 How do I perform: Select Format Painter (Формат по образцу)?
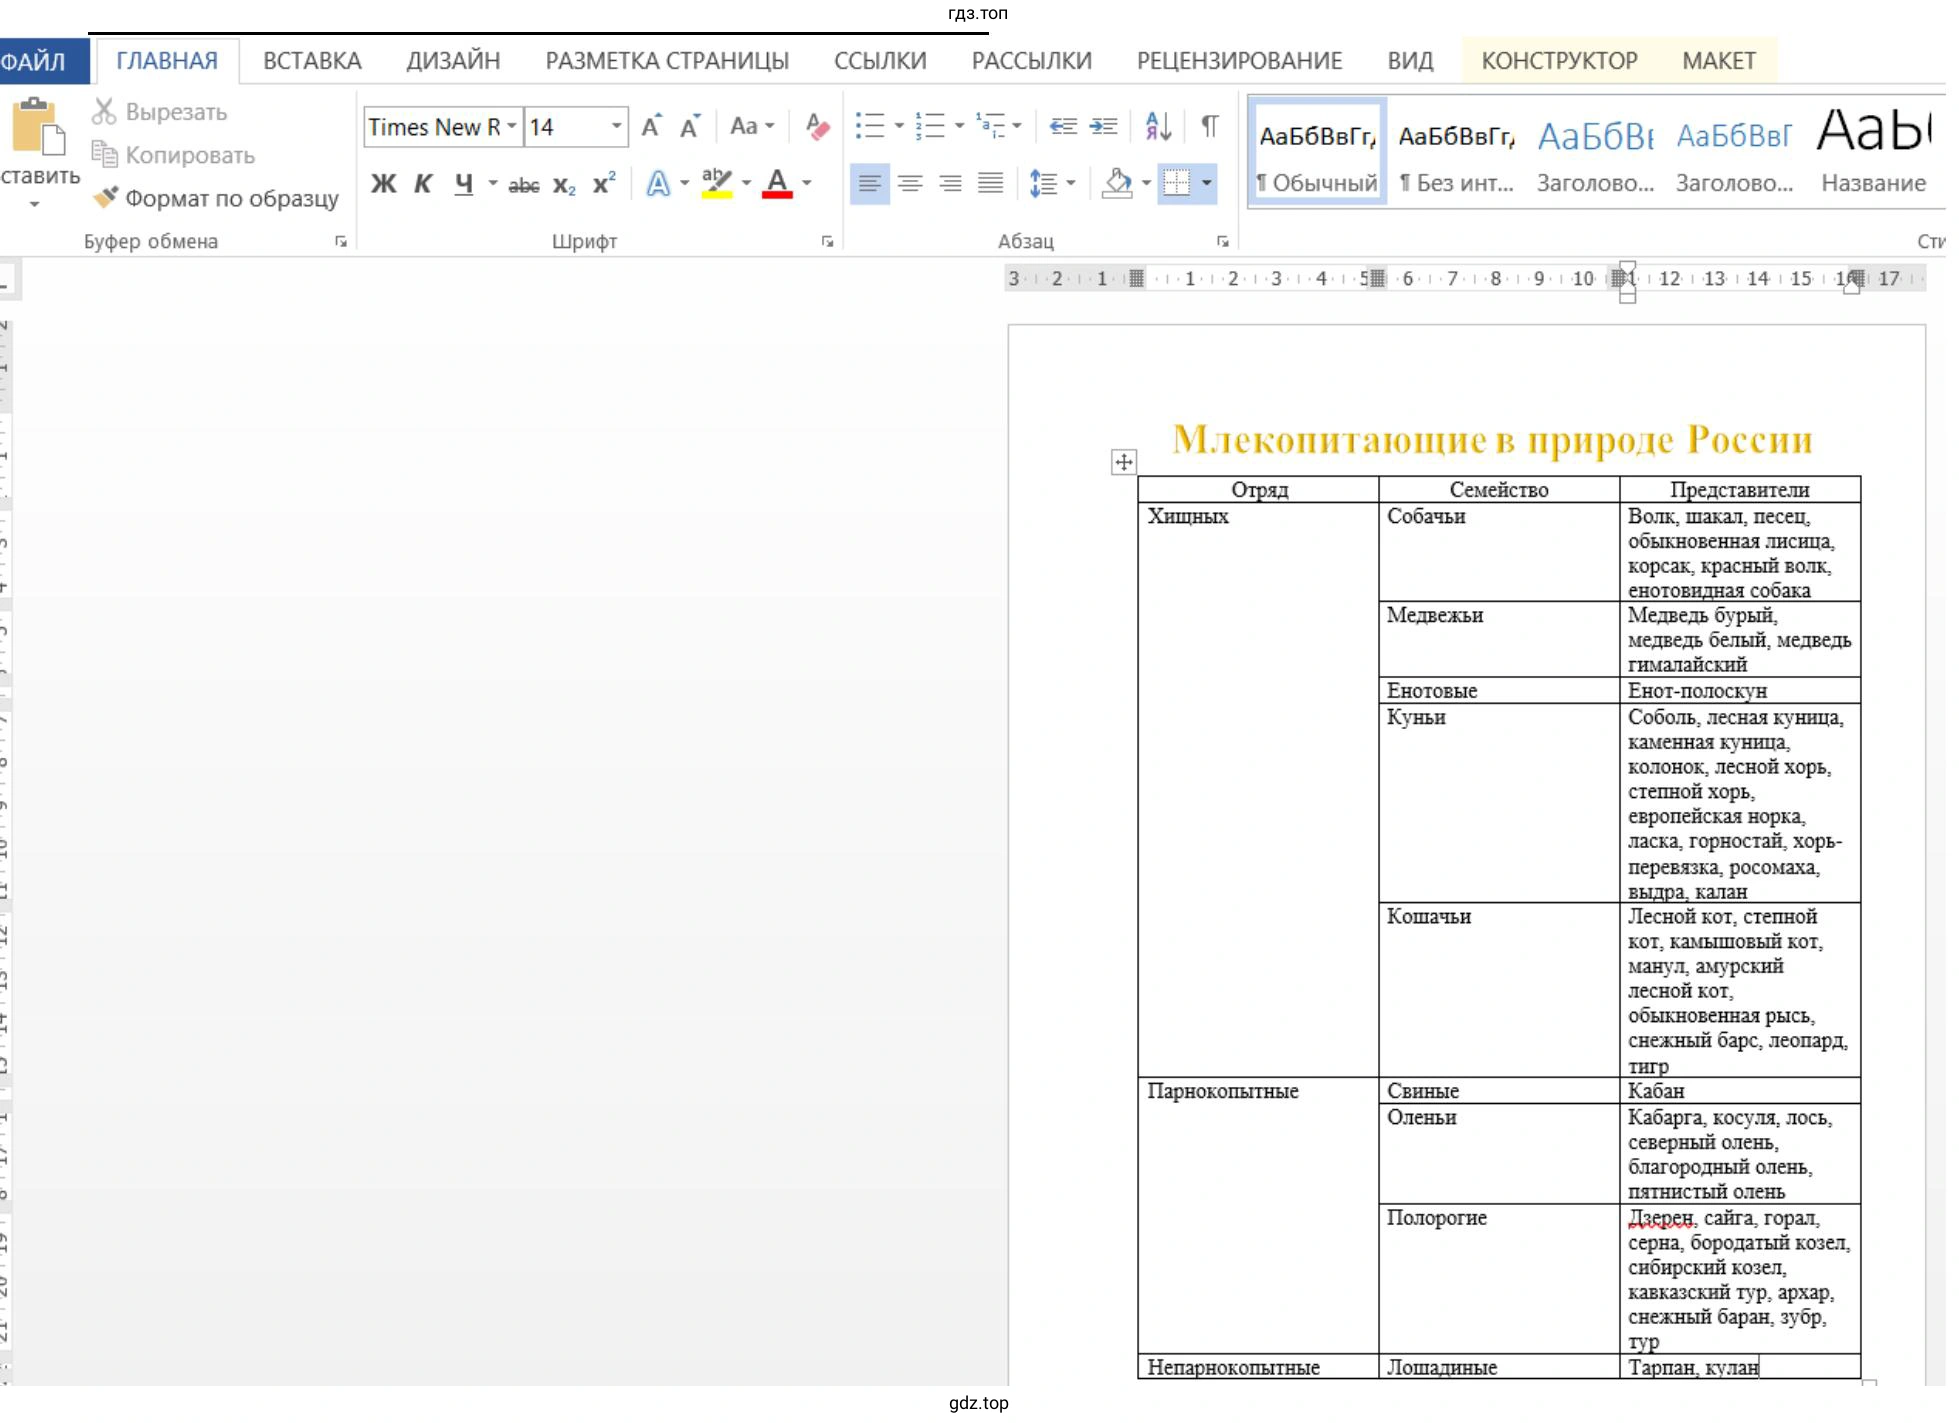(x=216, y=198)
